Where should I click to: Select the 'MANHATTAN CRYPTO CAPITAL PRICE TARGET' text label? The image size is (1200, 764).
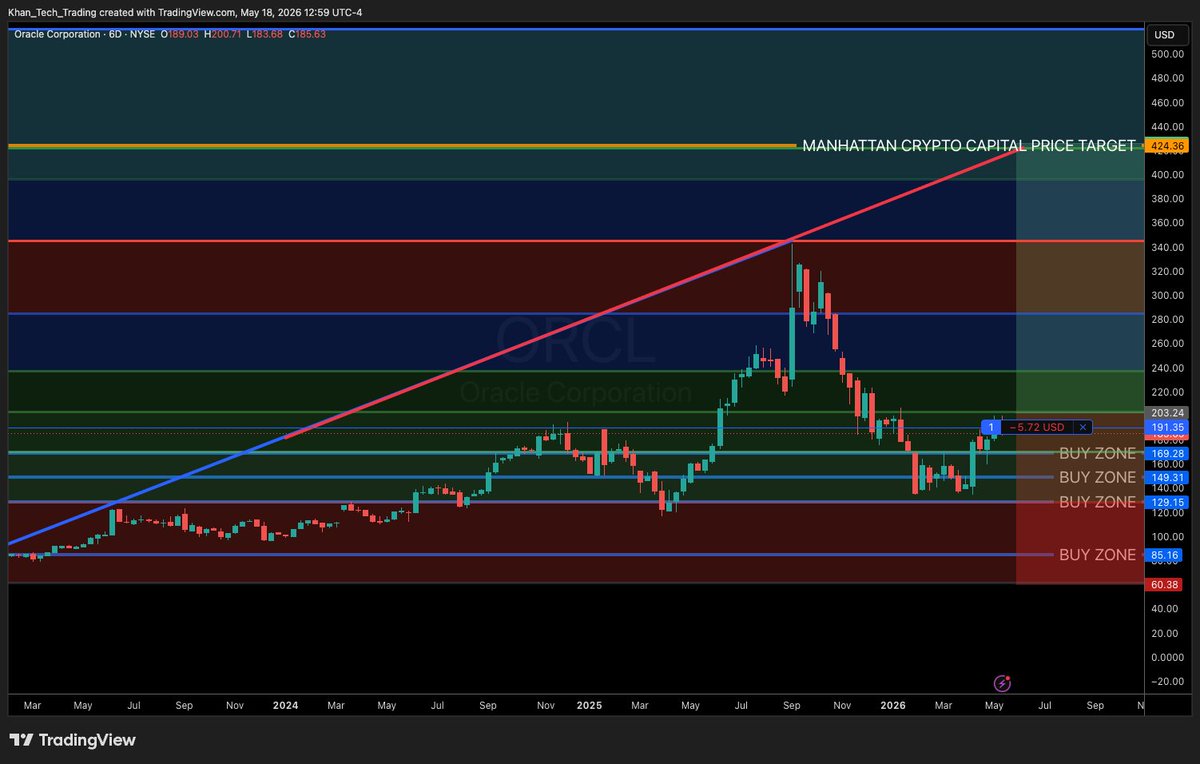pyautogui.click(x=969, y=146)
